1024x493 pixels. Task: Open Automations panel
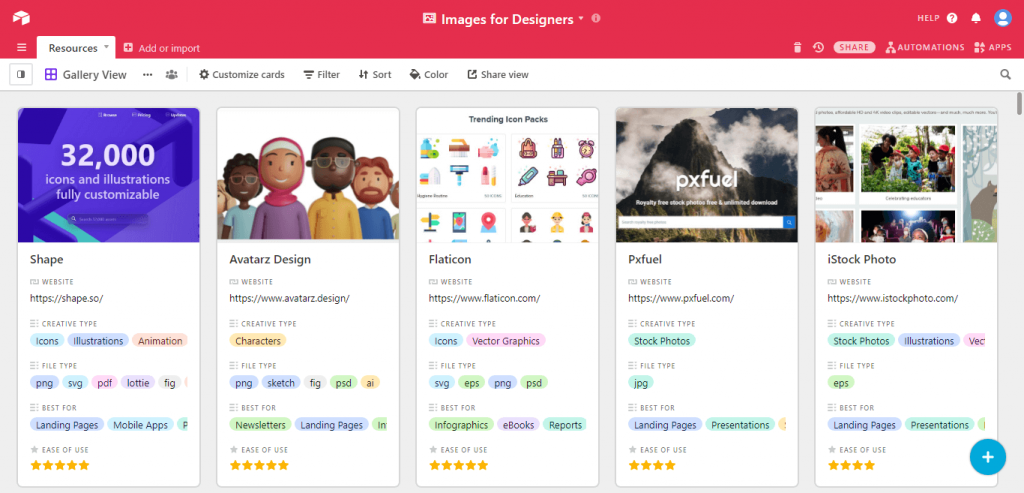pos(925,47)
